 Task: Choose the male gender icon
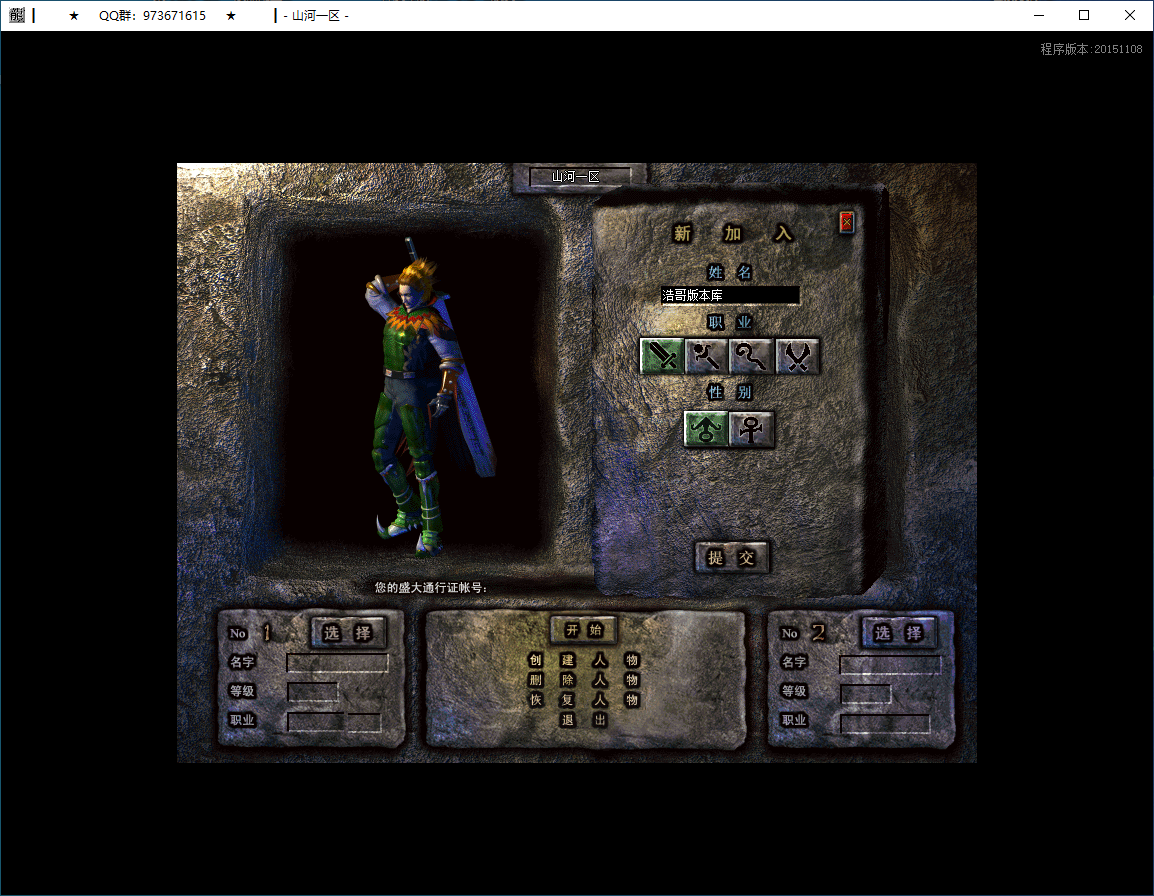pos(706,428)
